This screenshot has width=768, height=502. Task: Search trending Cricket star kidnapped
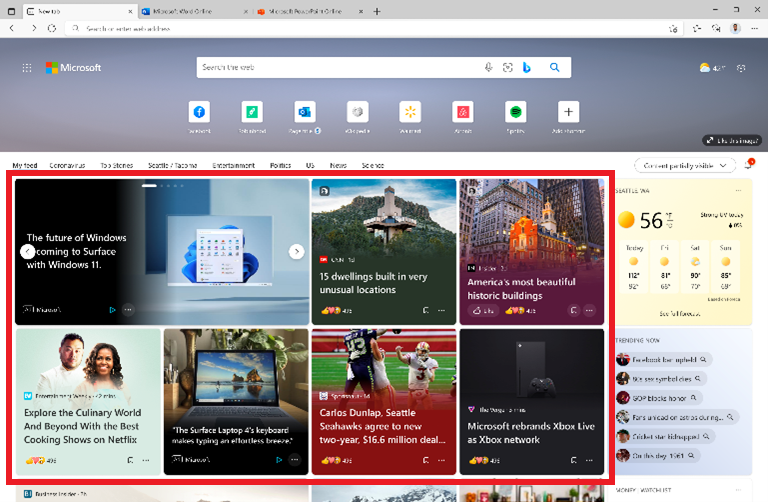[666, 436]
